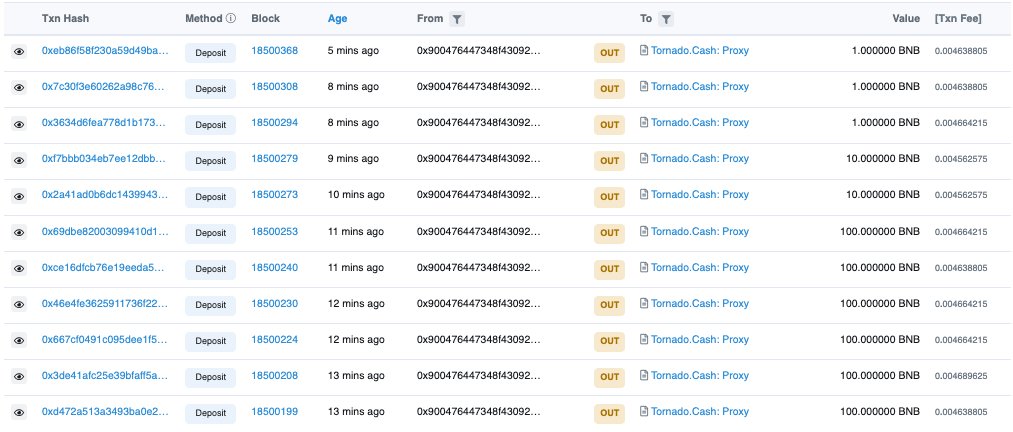Open block 18500308
Viewport: 1013px width, 432px height.
(x=275, y=87)
